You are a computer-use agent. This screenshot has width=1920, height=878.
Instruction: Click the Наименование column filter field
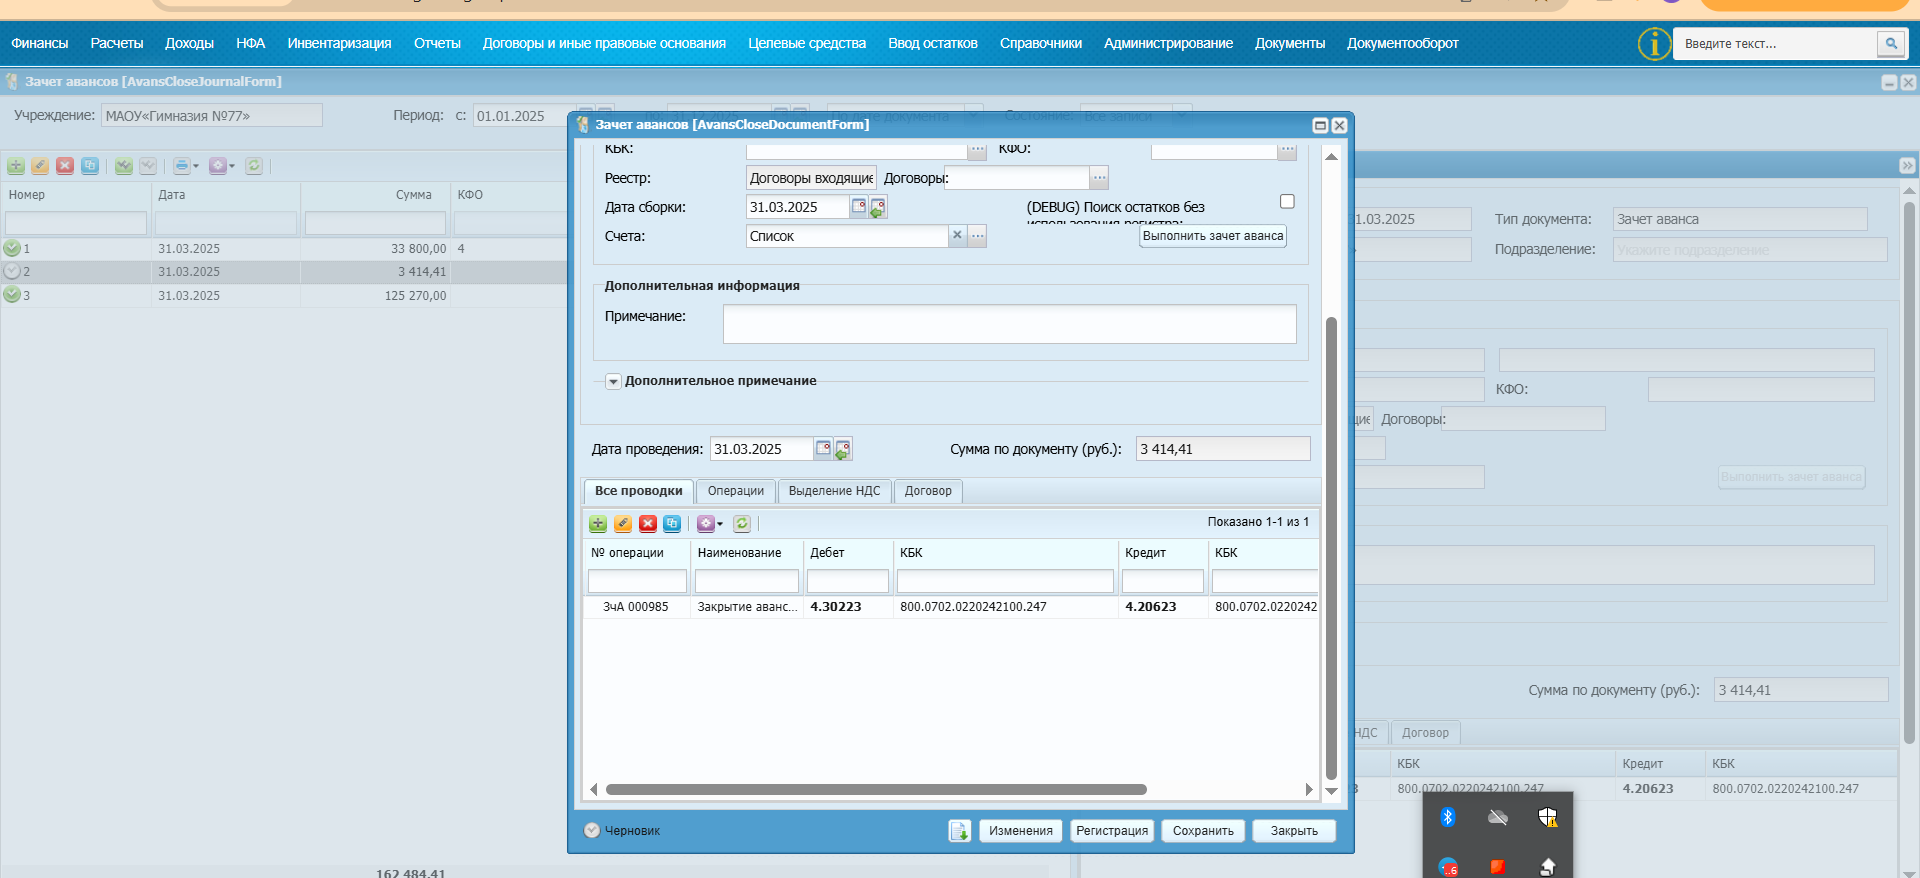747,581
